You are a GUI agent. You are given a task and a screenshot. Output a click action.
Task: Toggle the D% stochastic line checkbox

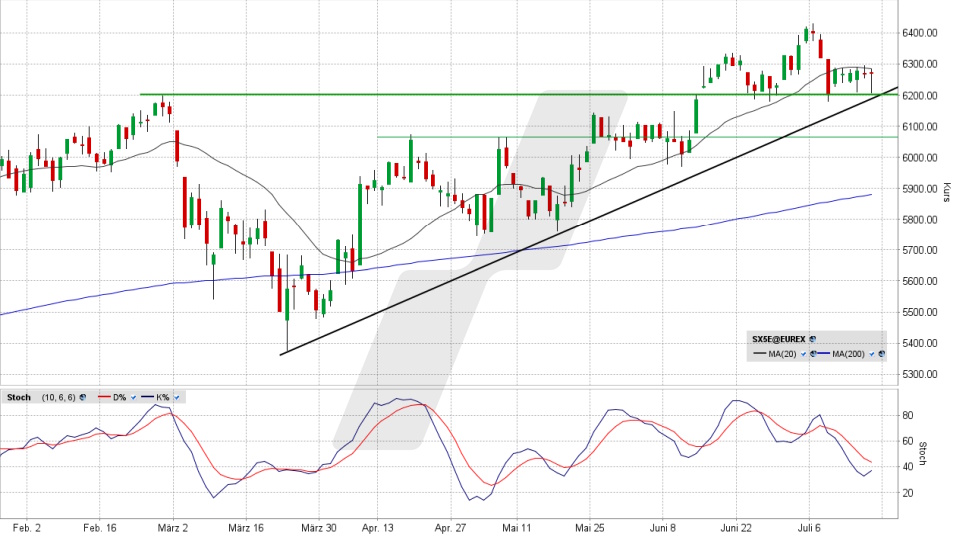click(x=133, y=397)
